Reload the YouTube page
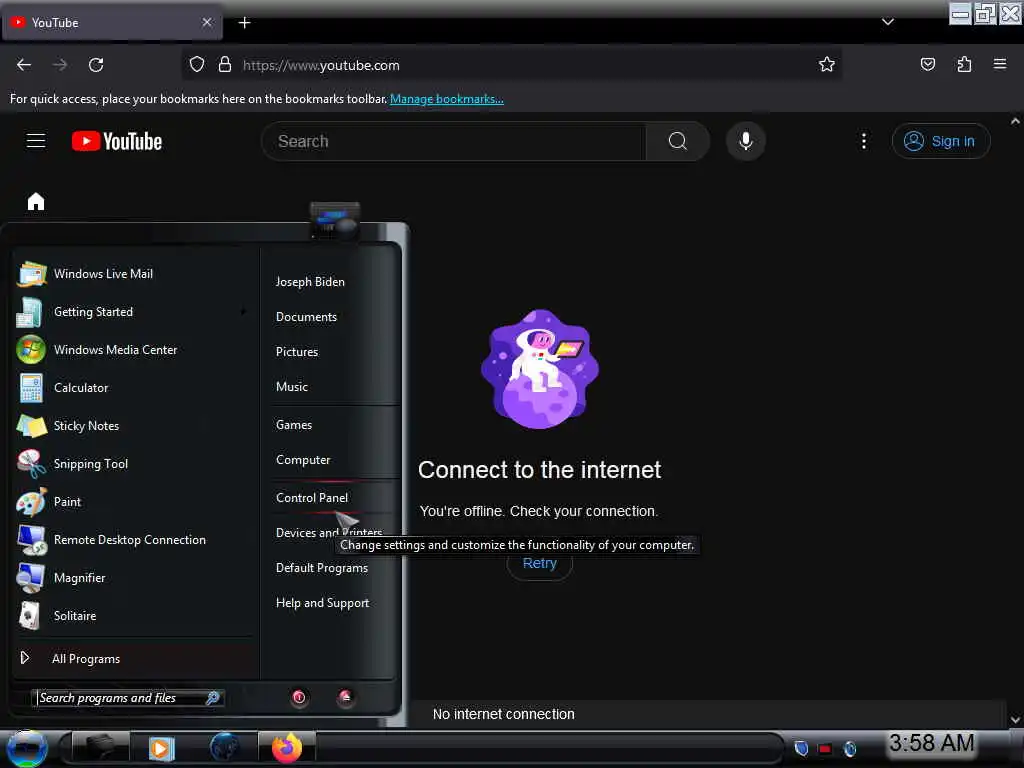The width and height of the screenshot is (1024, 768). tap(96, 65)
